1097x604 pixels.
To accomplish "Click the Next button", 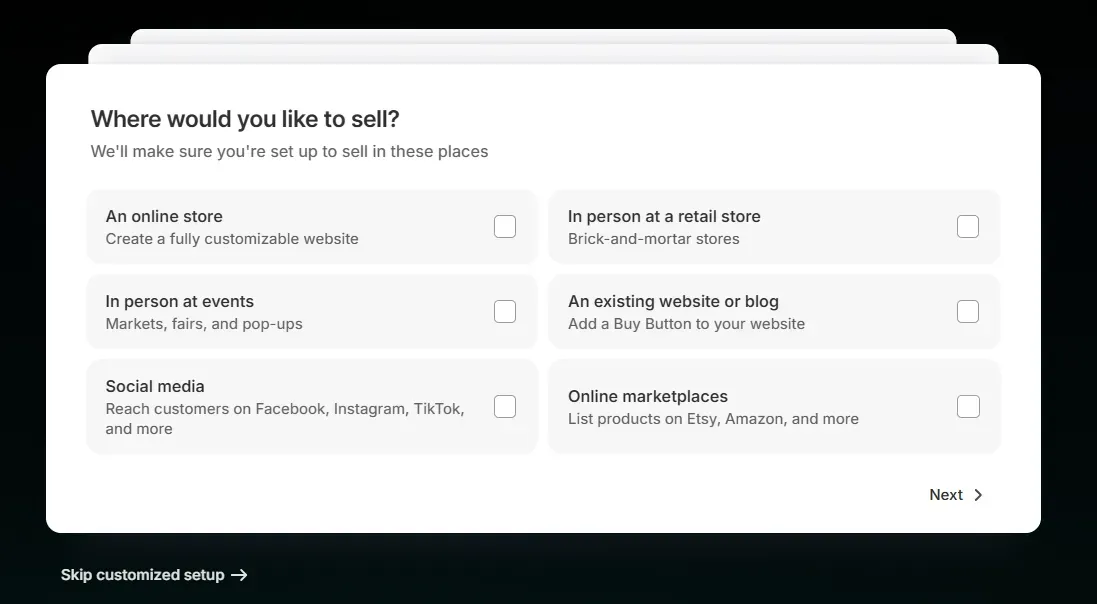I will (944, 494).
